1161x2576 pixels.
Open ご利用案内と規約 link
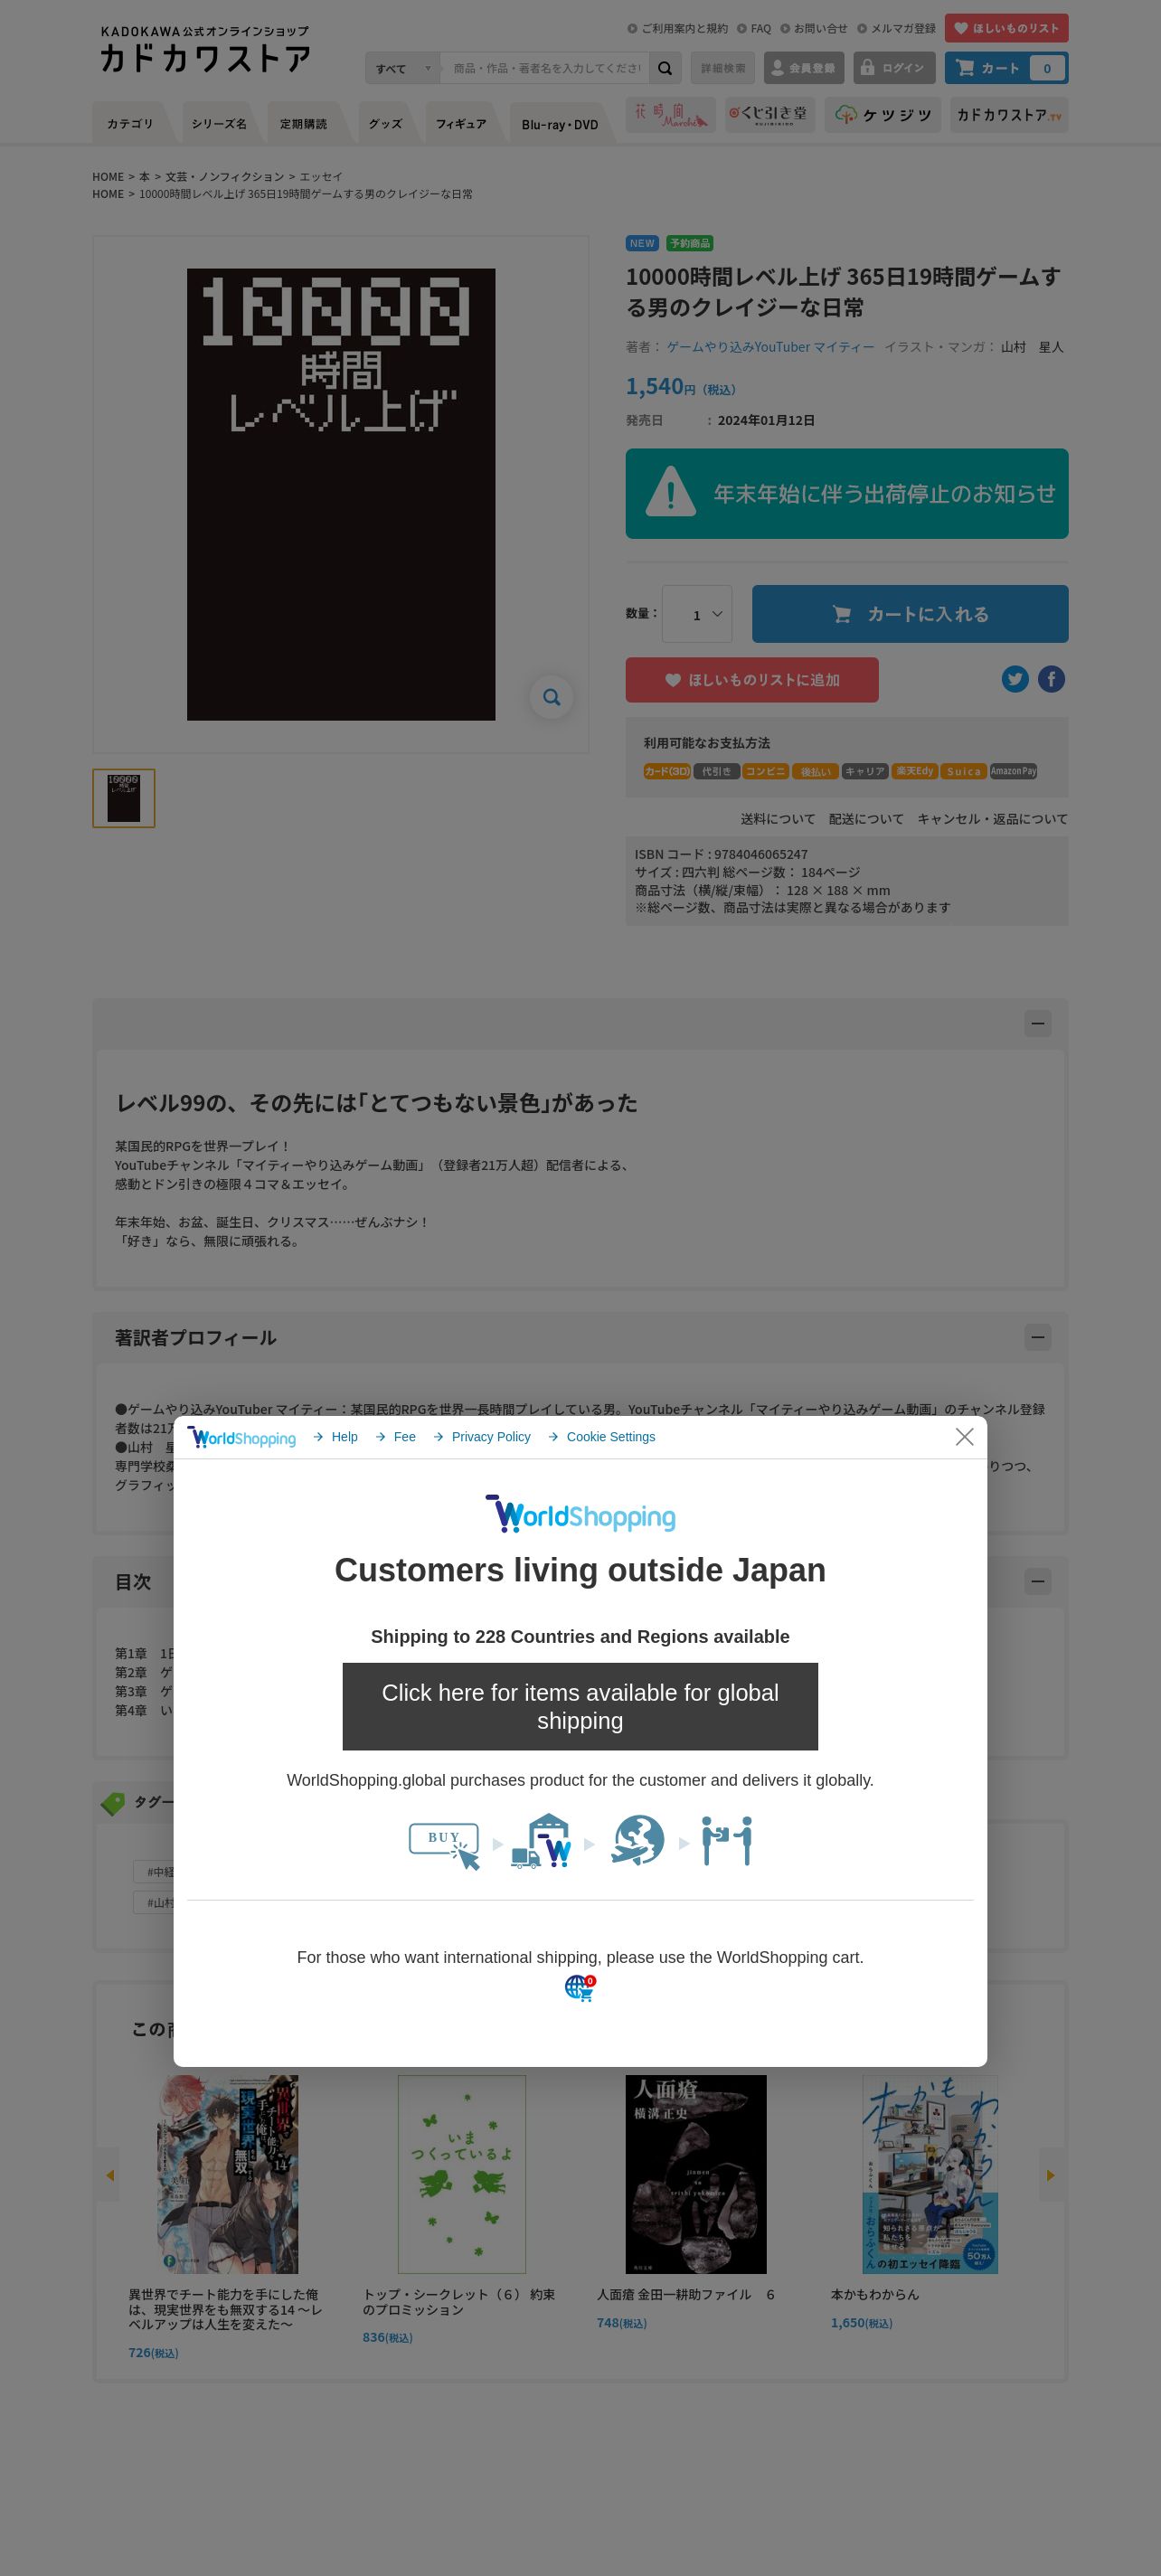(678, 28)
